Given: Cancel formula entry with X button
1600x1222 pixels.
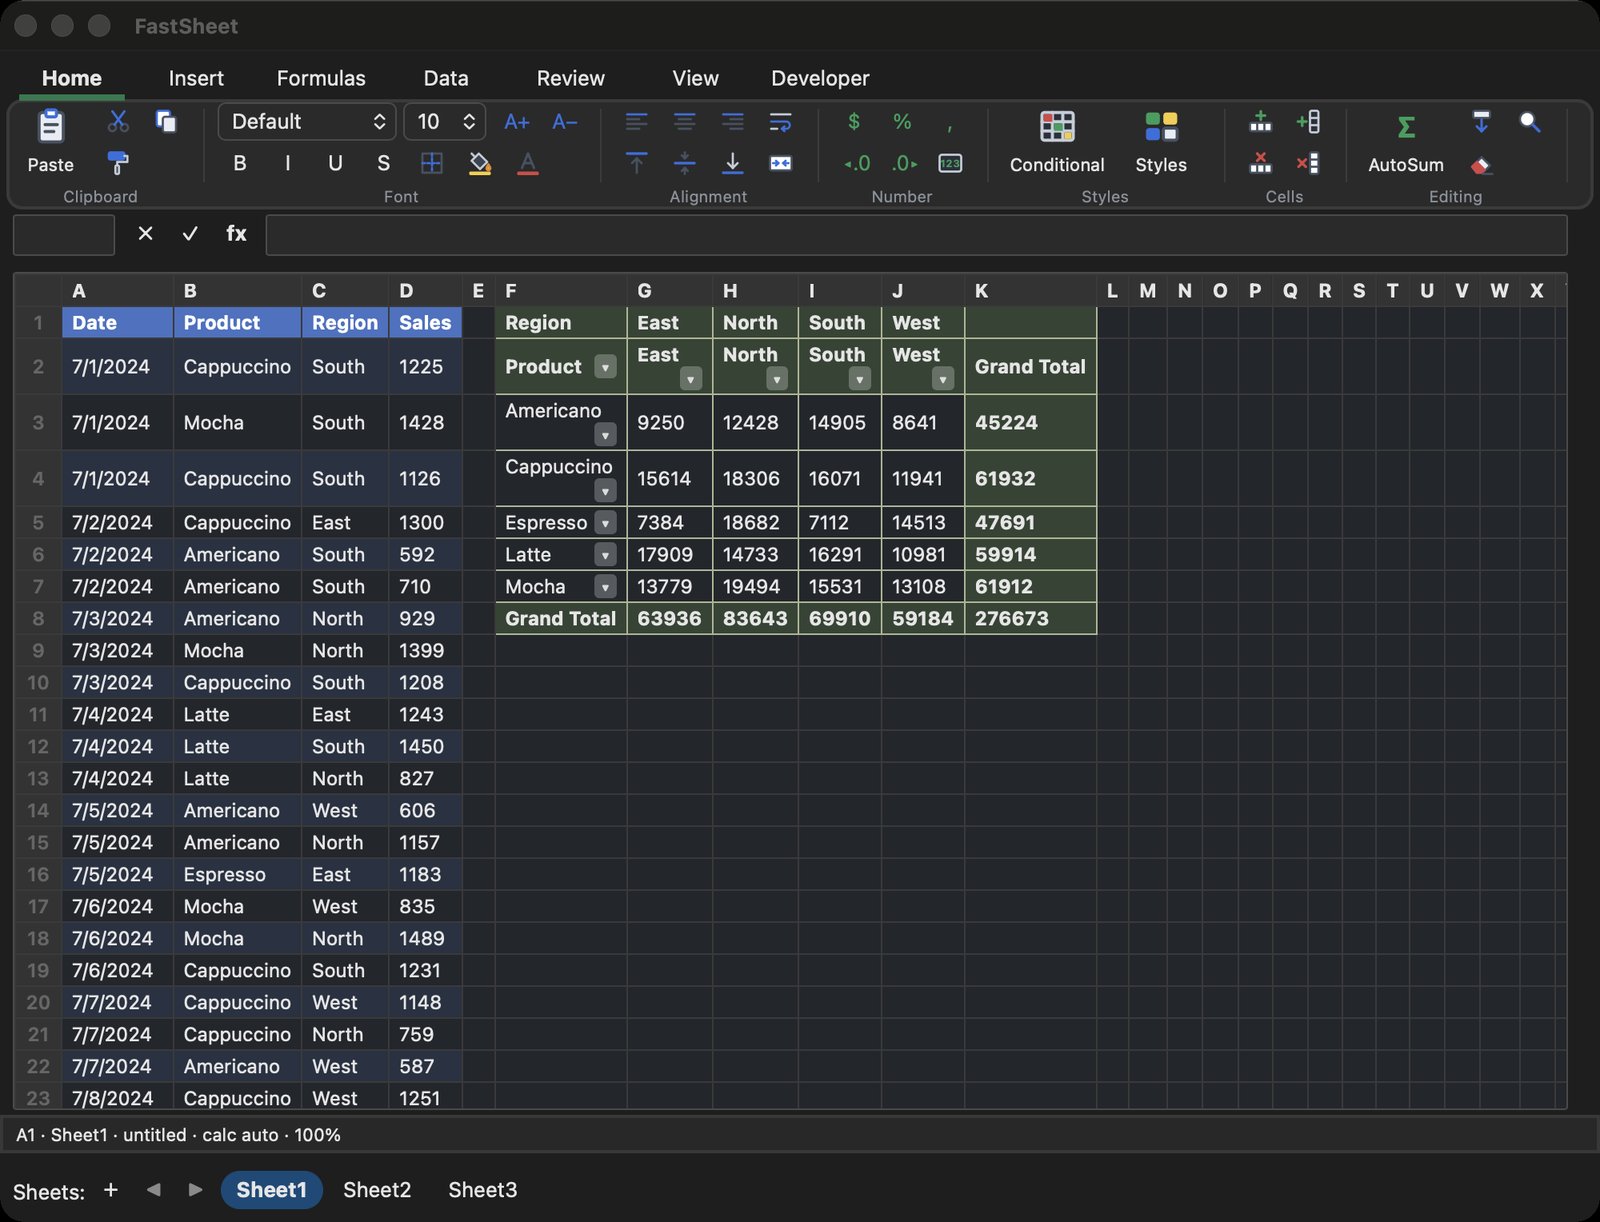Looking at the screenshot, I should click(145, 233).
